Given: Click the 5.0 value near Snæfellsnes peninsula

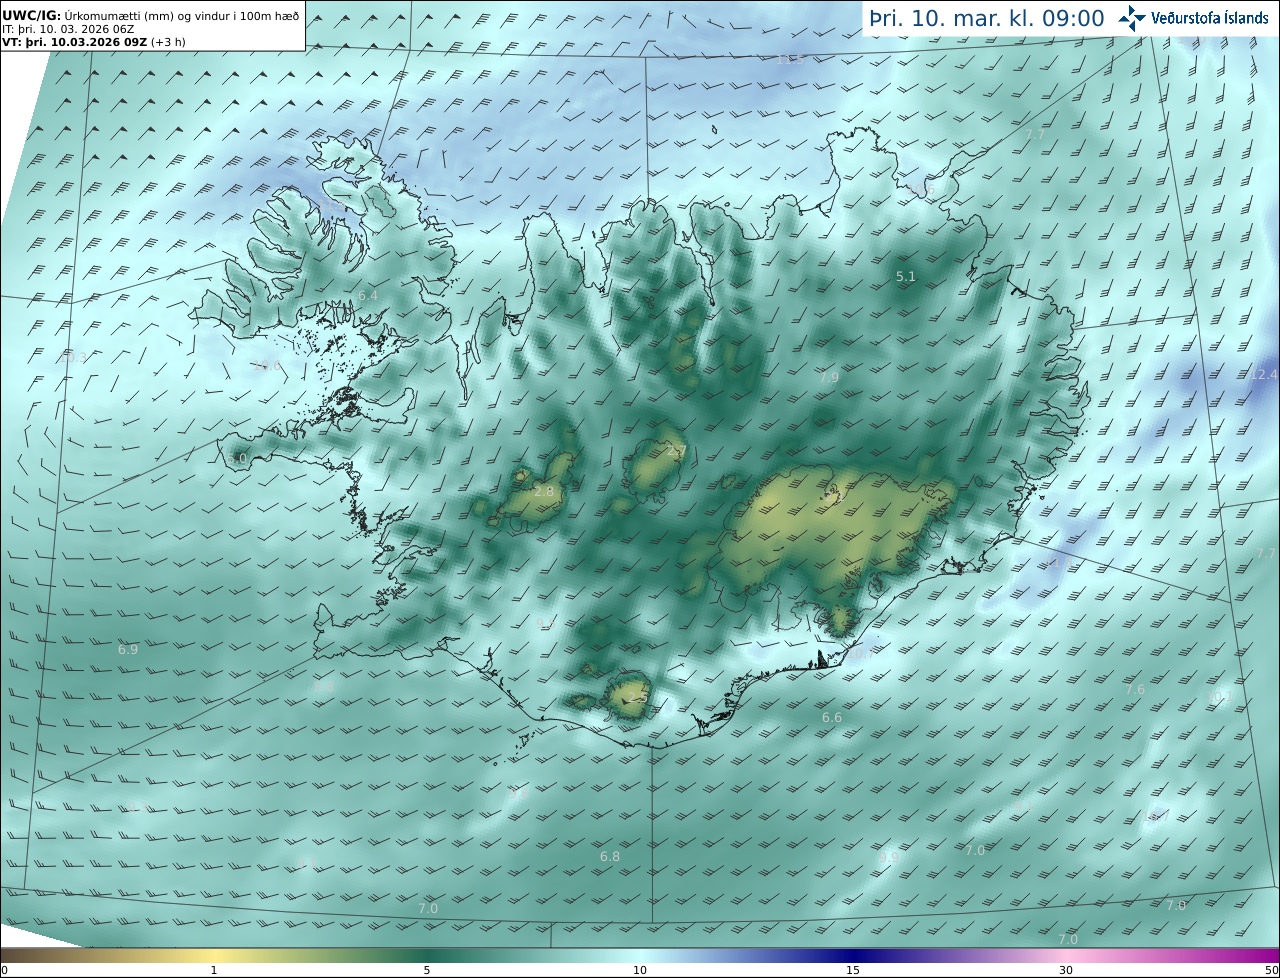Looking at the screenshot, I should (x=237, y=458).
